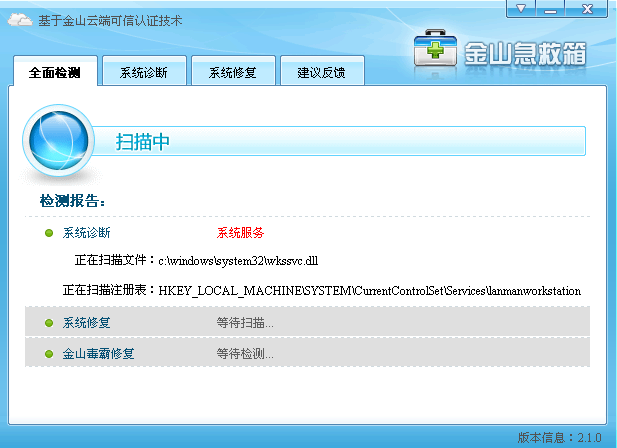
Task: Minimize the 金山急救箱 window
Action: [550, 9]
